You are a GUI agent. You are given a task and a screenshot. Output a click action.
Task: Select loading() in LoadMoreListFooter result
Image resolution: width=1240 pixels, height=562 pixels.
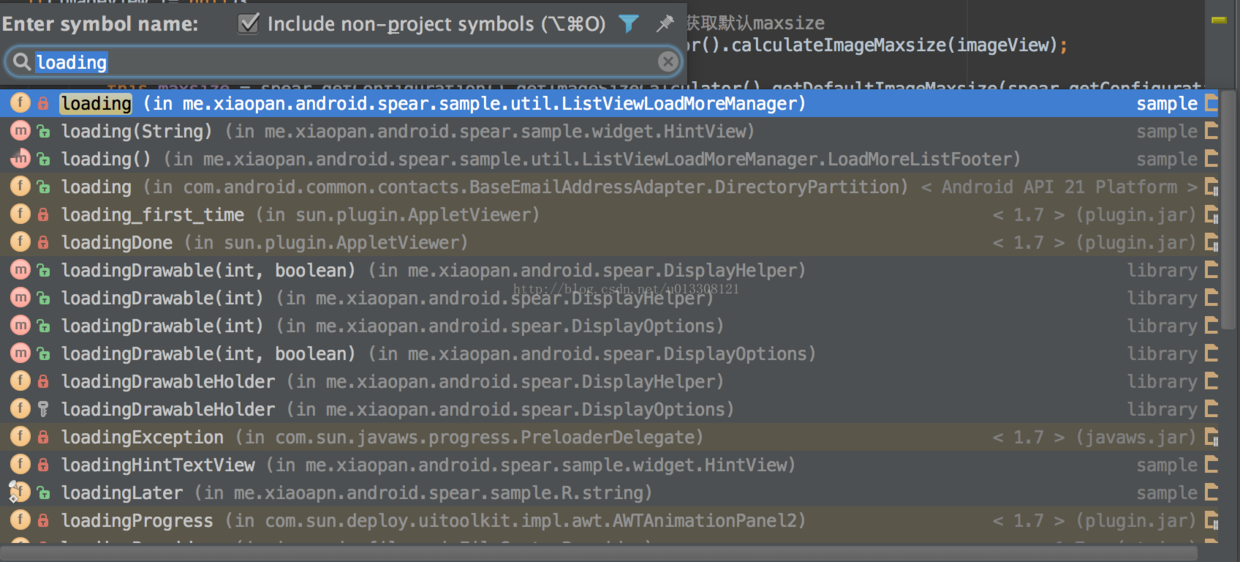[610, 159]
